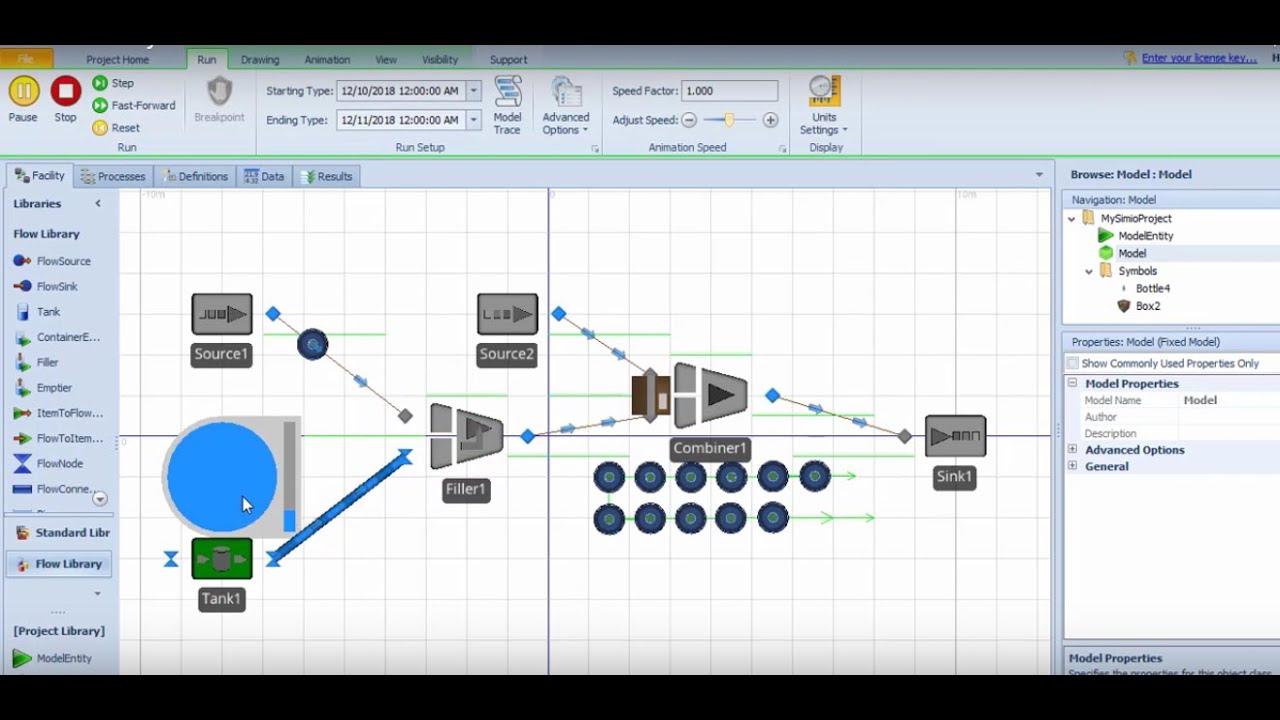The width and height of the screenshot is (1280, 720).
Task: Switch to Drawing ribbon tab
Action: coord(260,60)
